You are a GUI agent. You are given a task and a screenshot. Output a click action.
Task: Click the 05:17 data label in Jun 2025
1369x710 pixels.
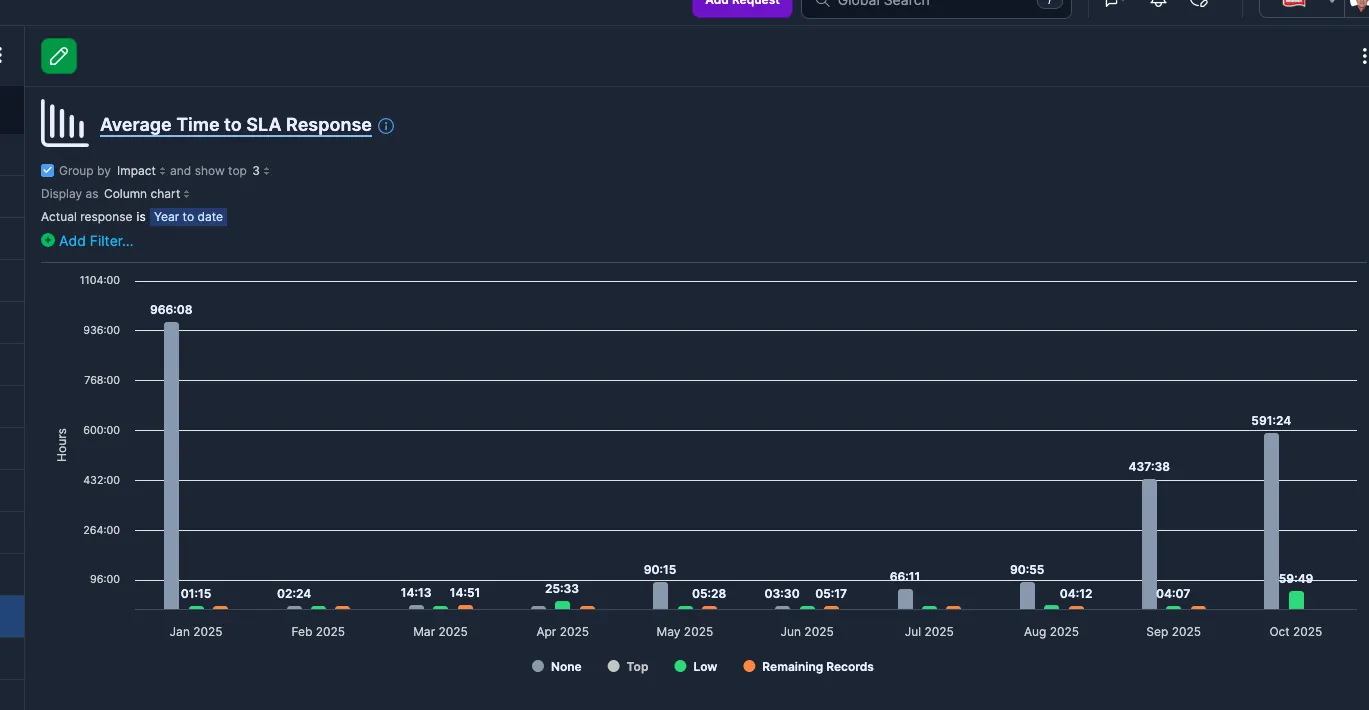(x=831, y=594)
